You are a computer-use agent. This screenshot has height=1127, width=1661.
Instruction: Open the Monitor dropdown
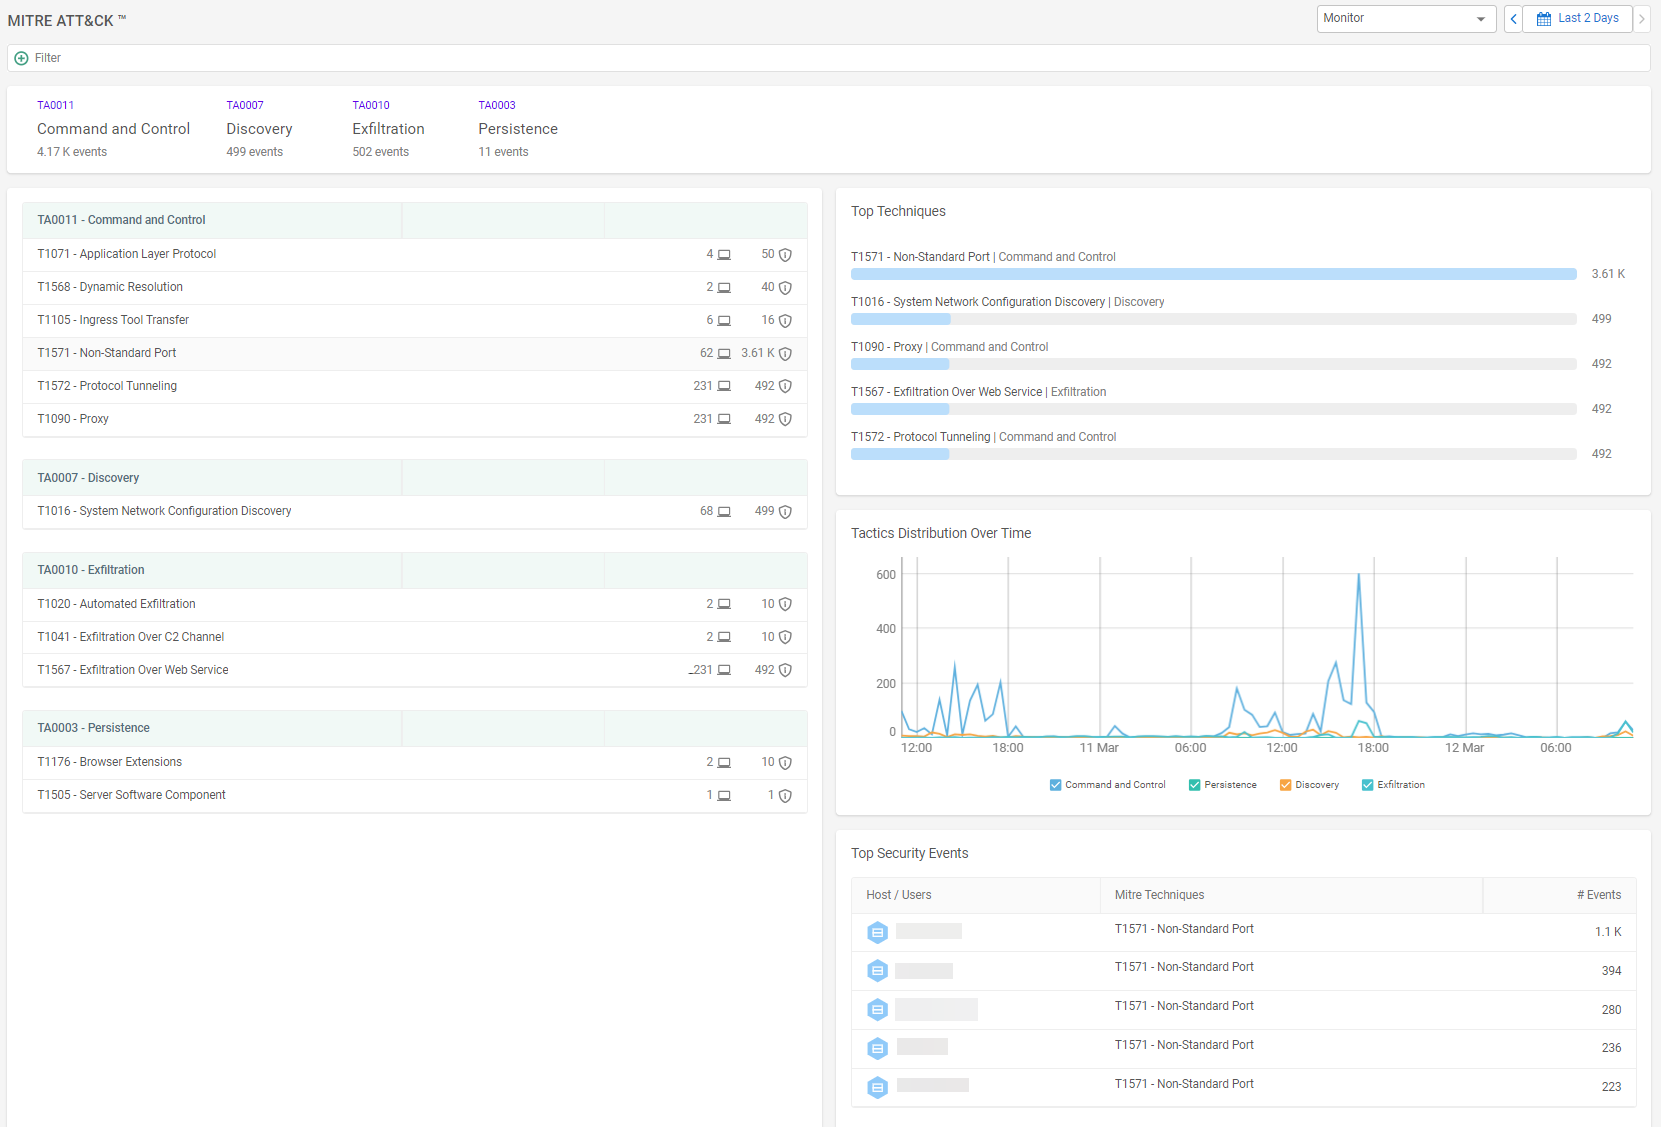[1406, 18]
